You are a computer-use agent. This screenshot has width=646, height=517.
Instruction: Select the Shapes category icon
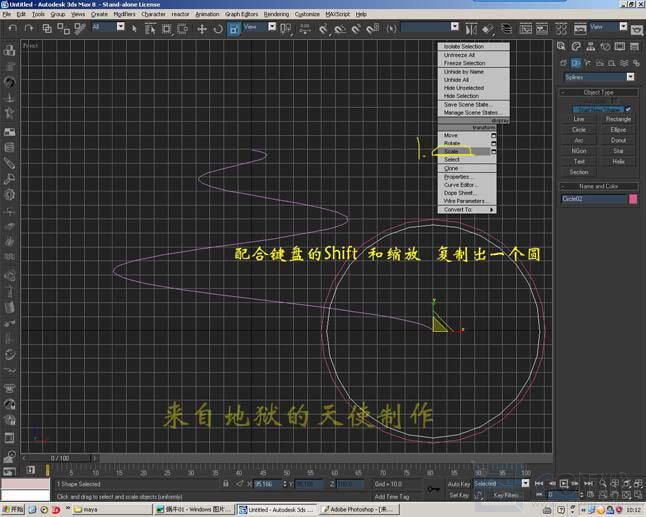tap(576, 63)
